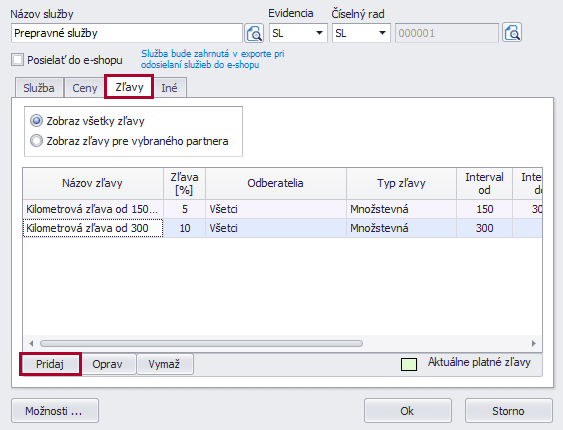The height and width of the screenshot is (430, 563).
Task: Select Zobraz všetky zľavy radio option
Action: [x=36, y=121]
